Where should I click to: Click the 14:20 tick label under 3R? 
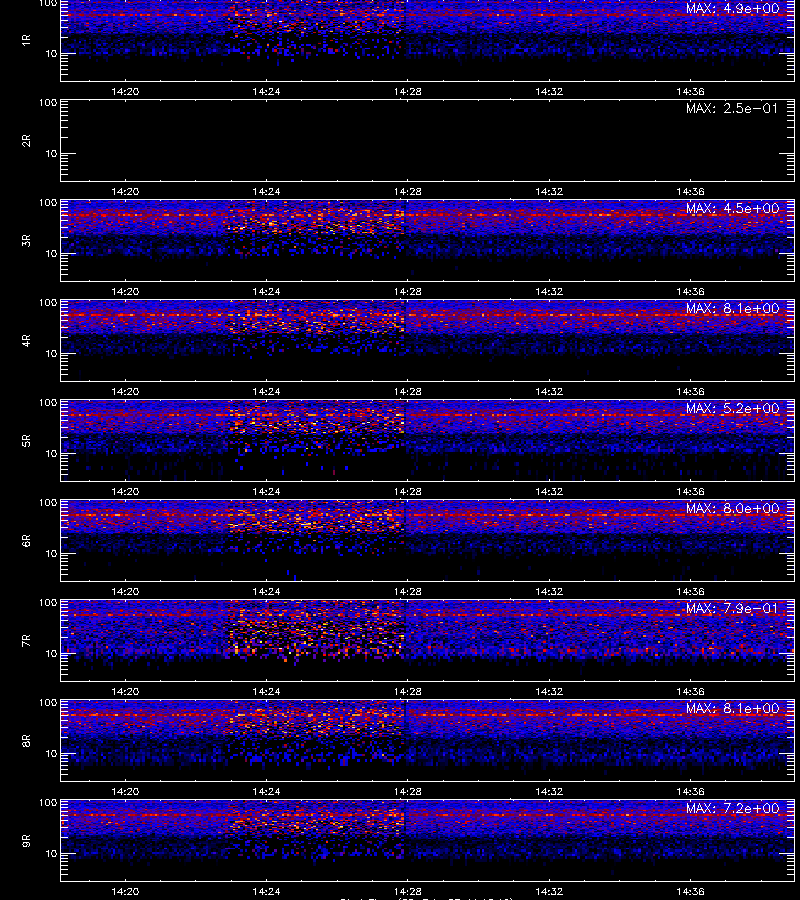(125, 292)
